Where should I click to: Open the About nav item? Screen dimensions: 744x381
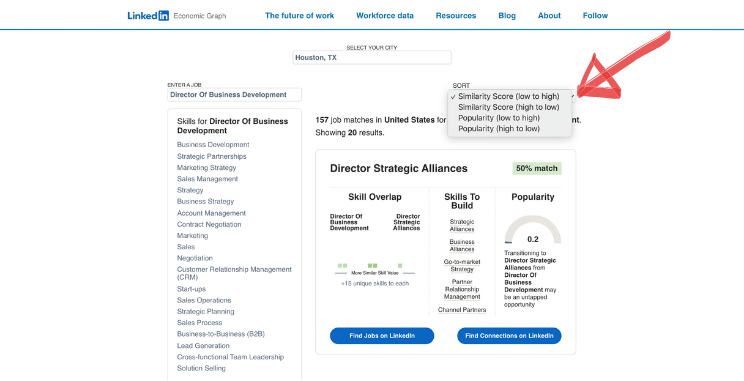549,16
